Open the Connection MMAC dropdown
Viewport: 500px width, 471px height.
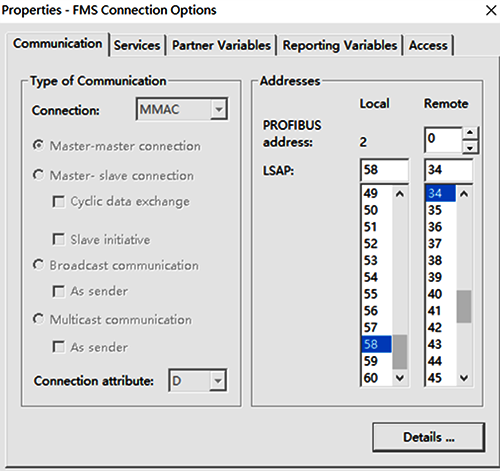click(x=182, y=109)
